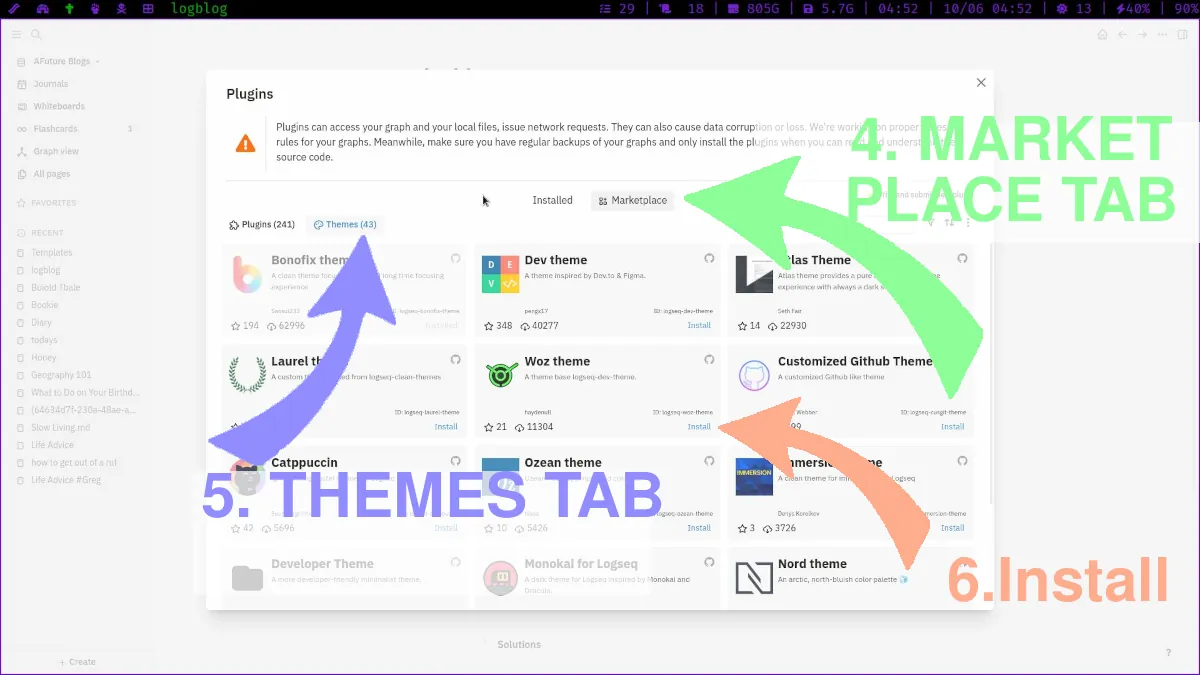This screenshot has height=675, width=1200.
Task: Open GitHub icon on Catppuccin card
Action: (x=455, y=461)
